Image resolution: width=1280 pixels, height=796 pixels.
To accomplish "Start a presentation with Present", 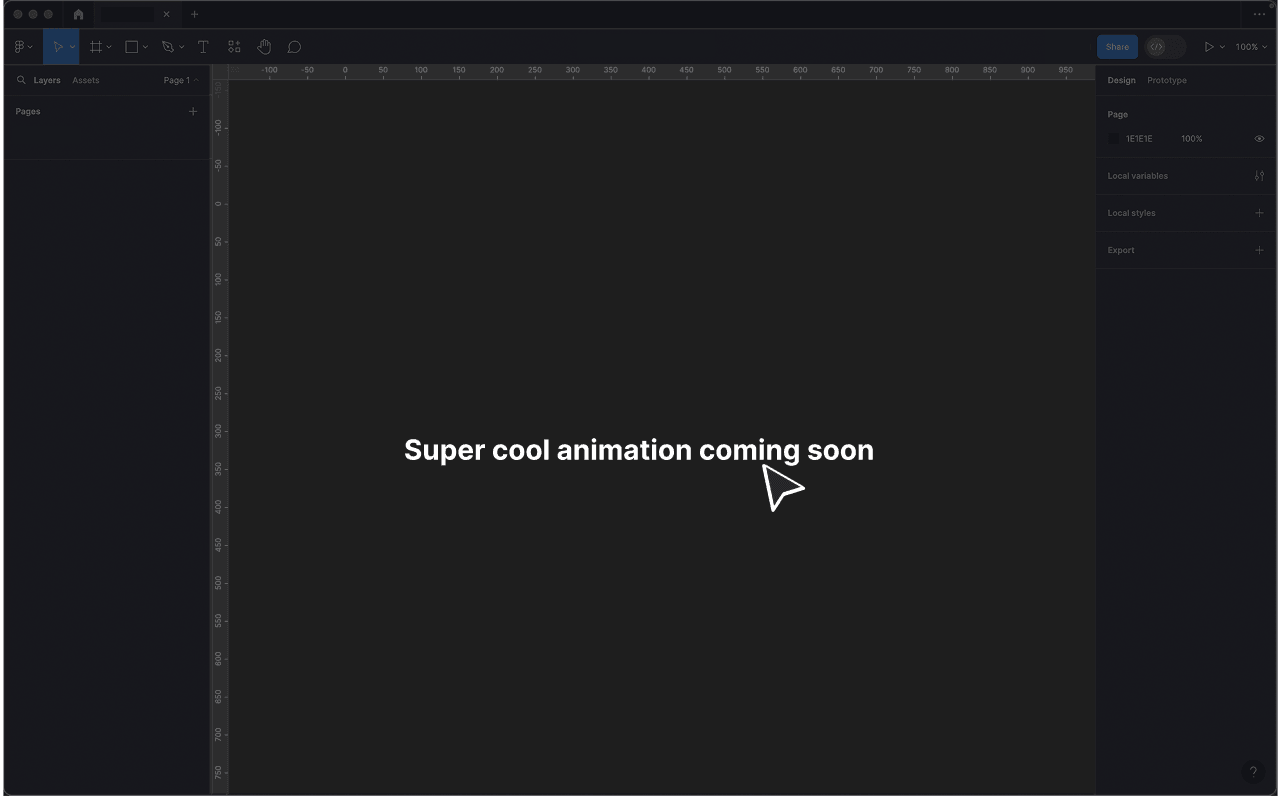I will [1211, 46].
